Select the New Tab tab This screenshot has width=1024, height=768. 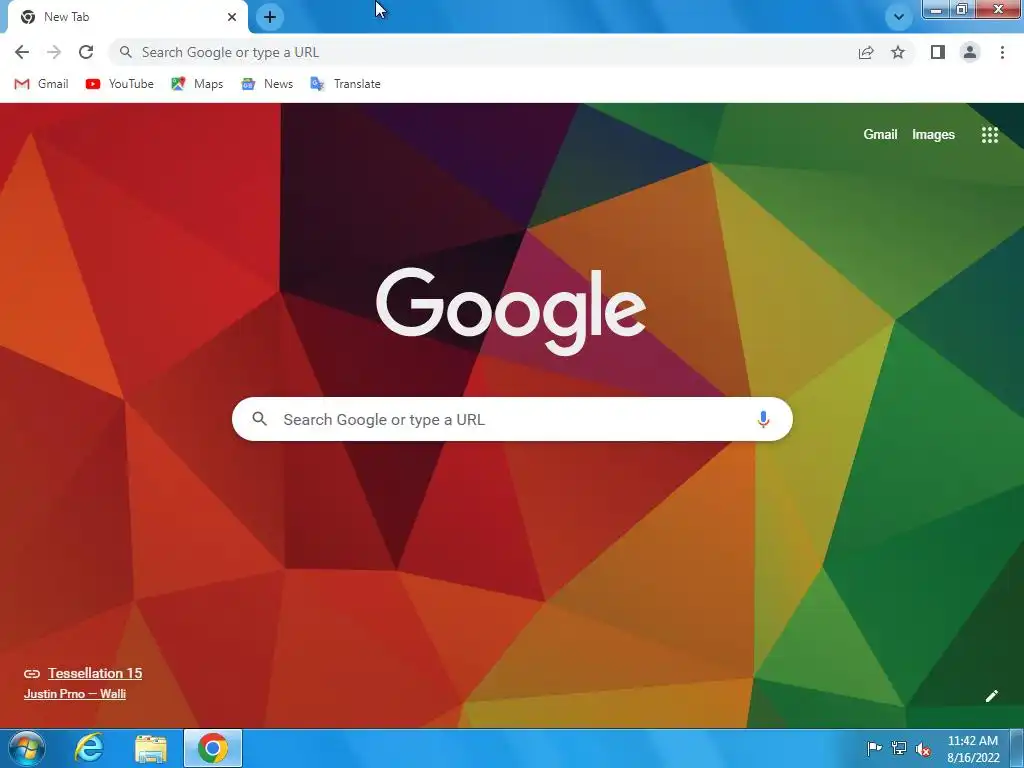coord(127,17)
